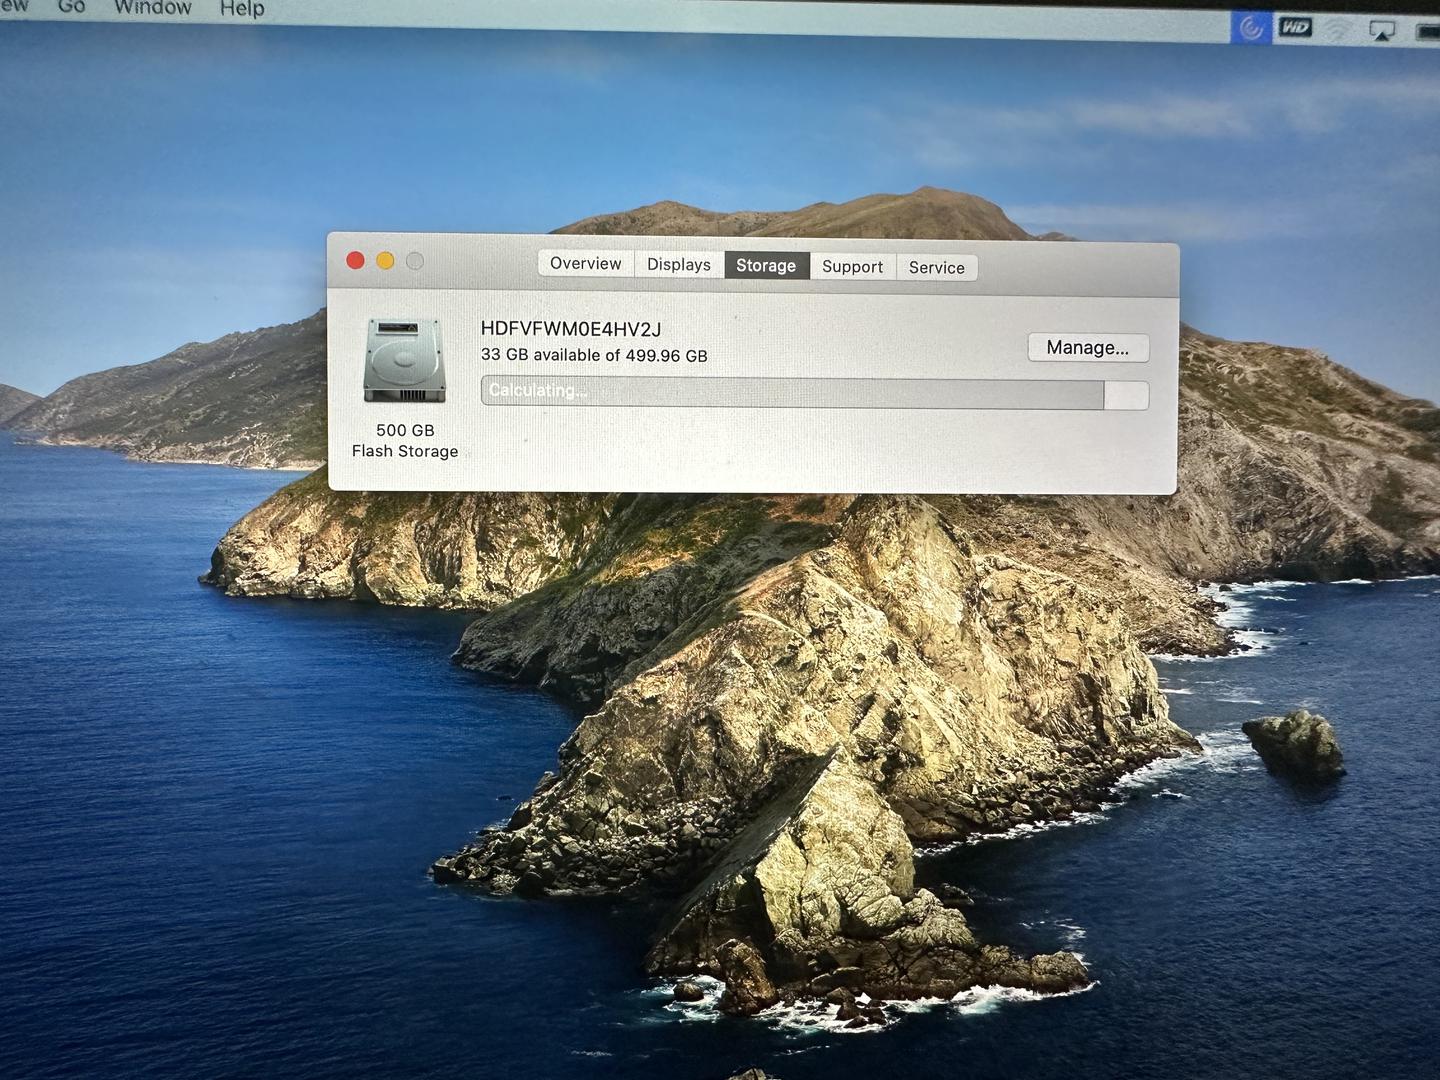Open the Support tab
Viewport: 1440px width, 1080px height.
tap(853, 266)
